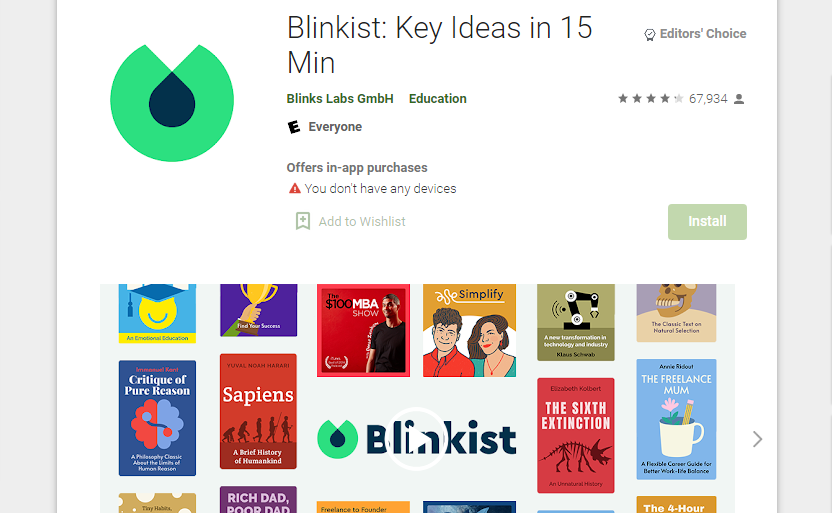832x513 pixels.
Task: Click the Simplify podcast cover
Action: pos(470,331)
